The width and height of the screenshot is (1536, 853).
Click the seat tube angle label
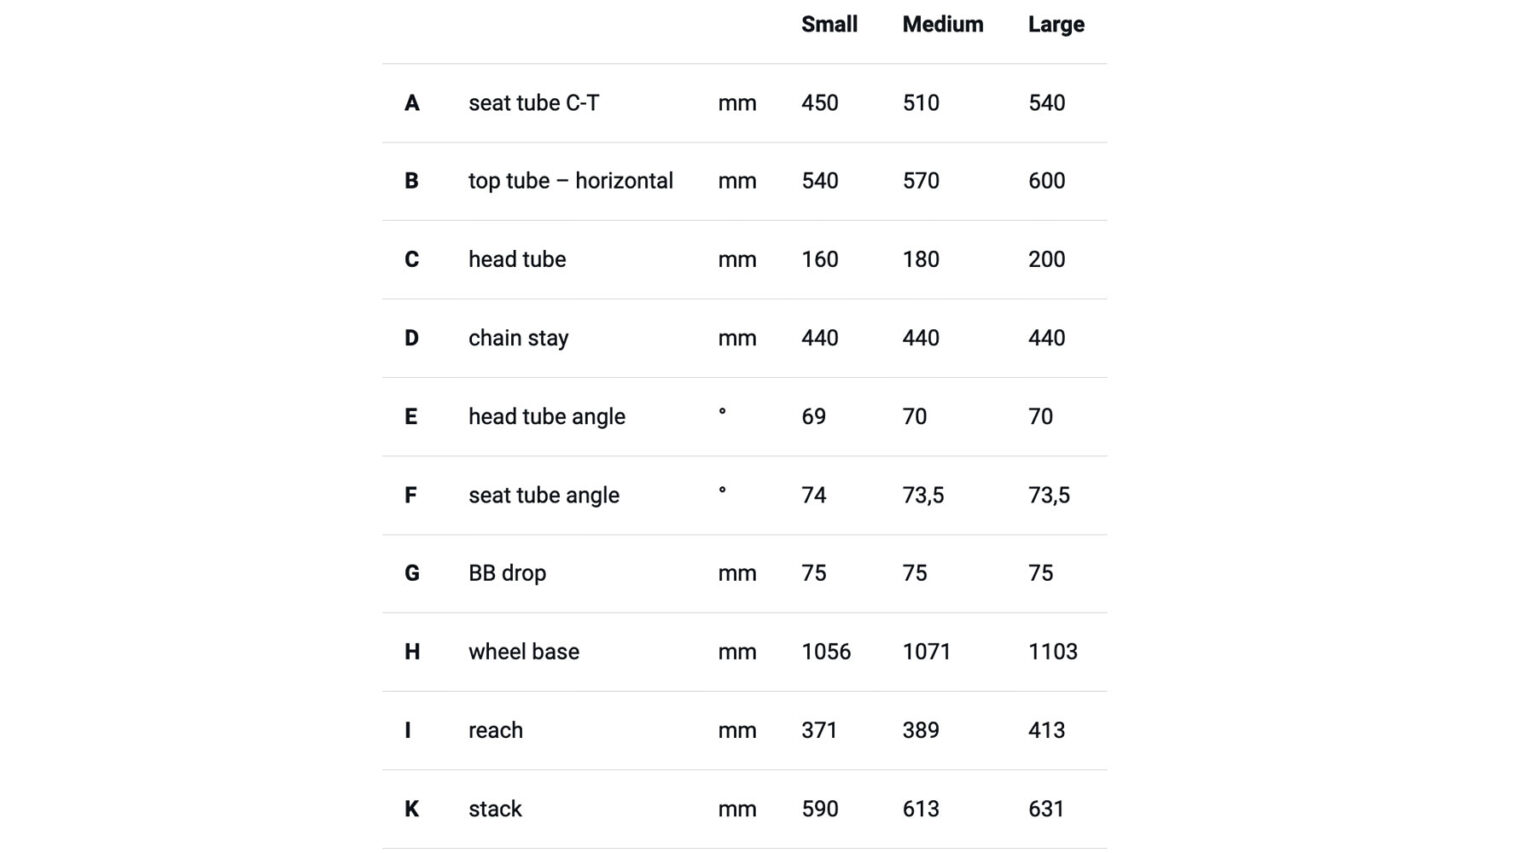543,495
